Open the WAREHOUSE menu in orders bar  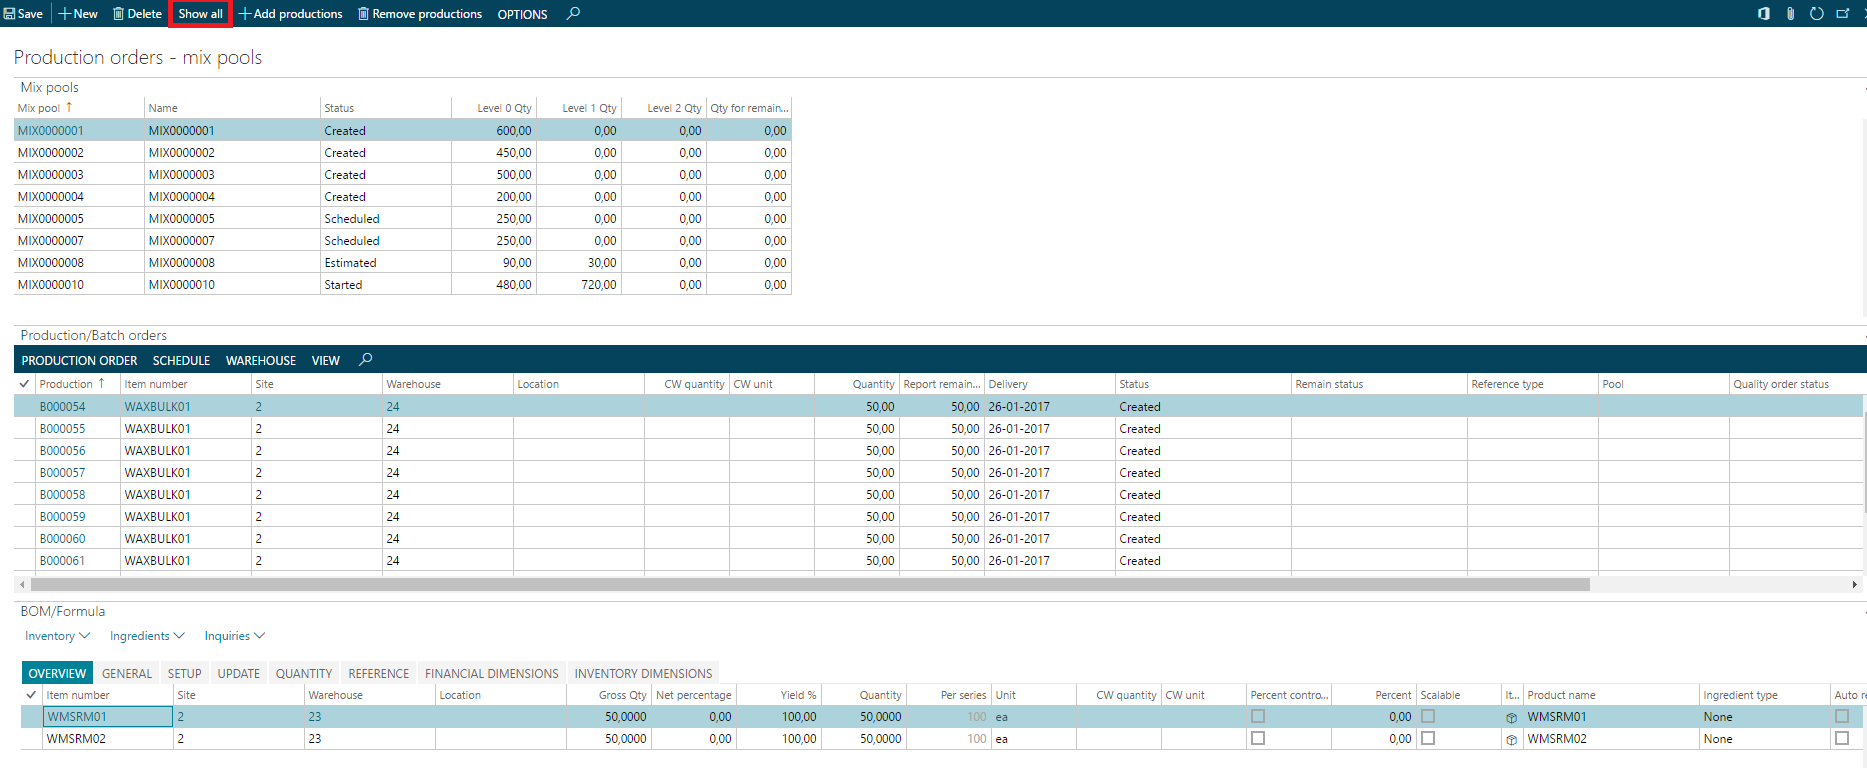(261, 361)
